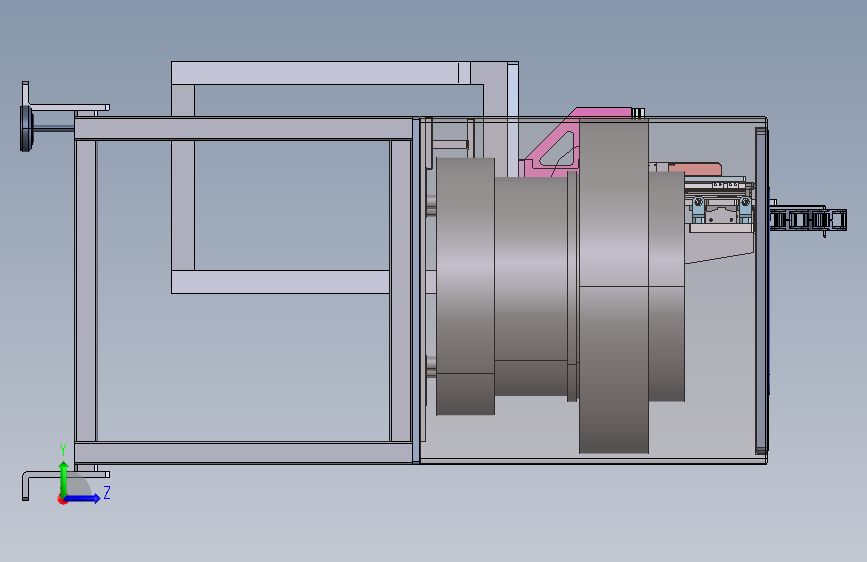The image size is (867, 562).
Task: Select the black cable drag chain on right
Action: [x=808, y=220]
